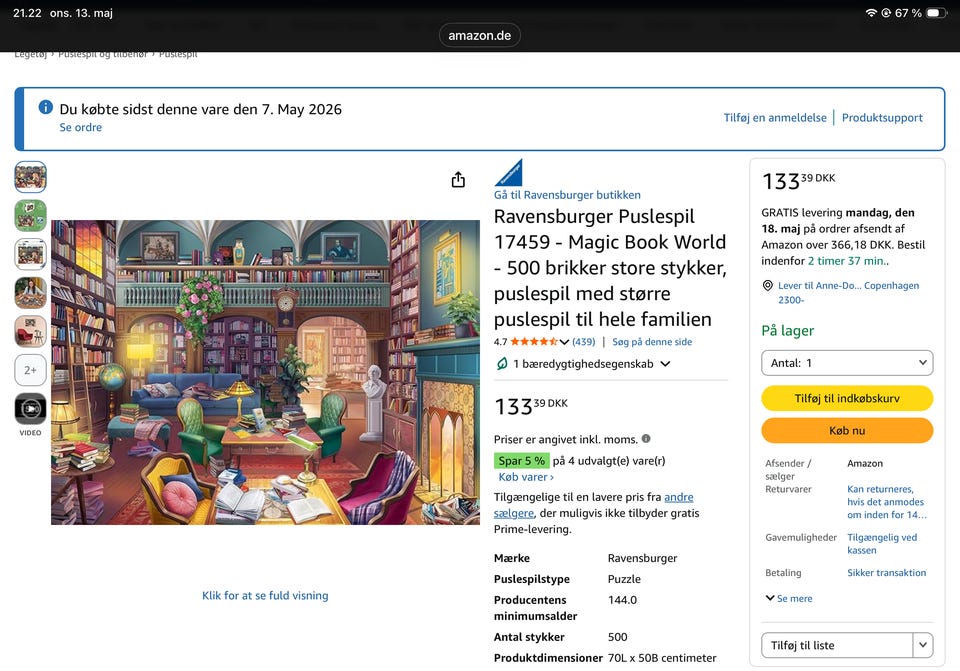960x671 pixels.
Task: Click Klik for at se fuld visning
Action: [265, 596]
